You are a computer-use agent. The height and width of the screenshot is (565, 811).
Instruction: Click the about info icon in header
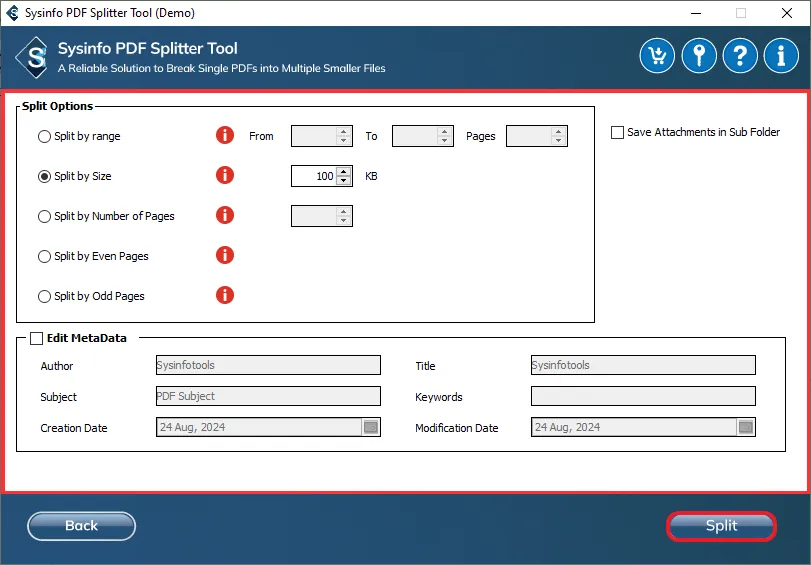point(780,56)
